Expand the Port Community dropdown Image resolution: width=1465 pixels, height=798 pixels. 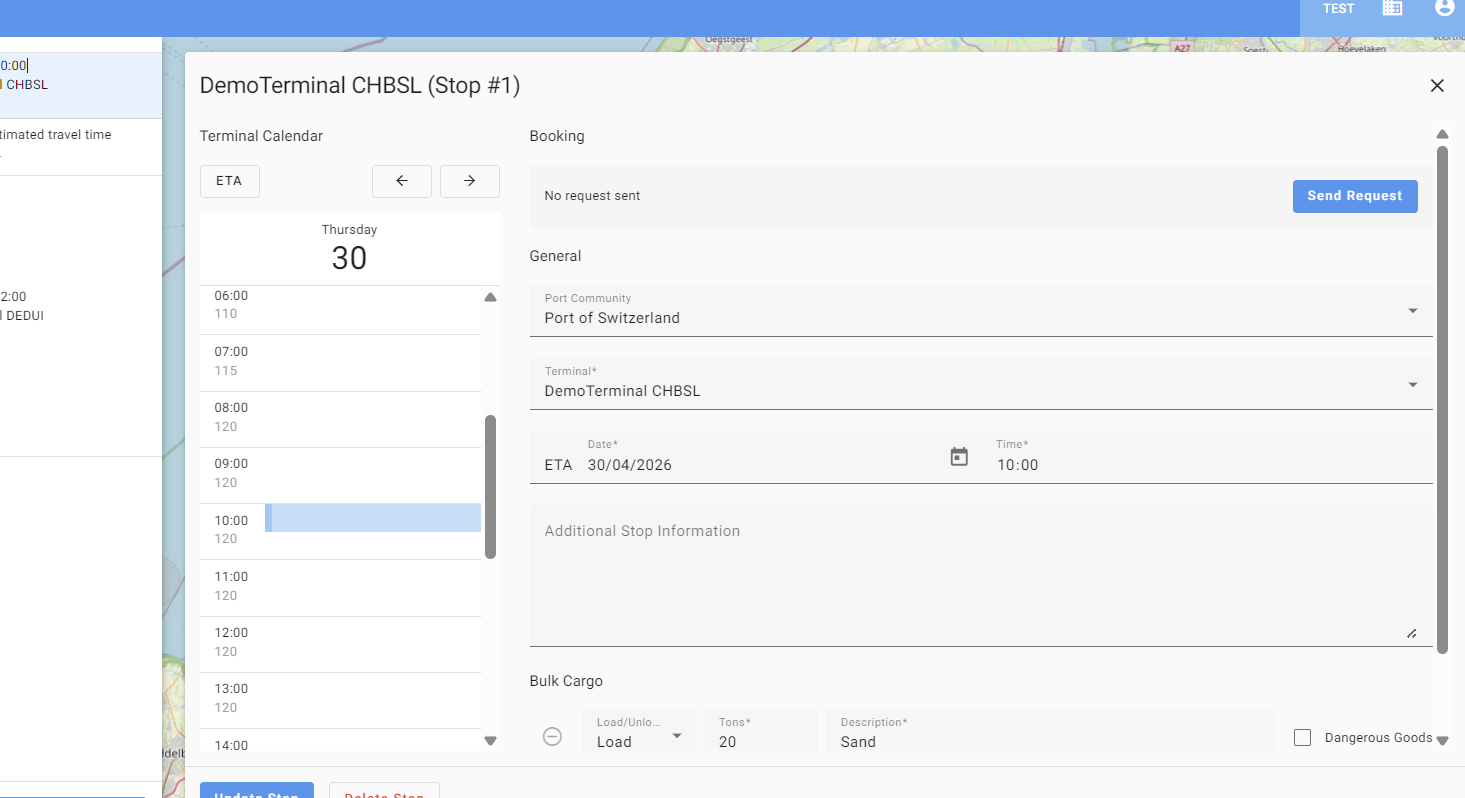(x=1412, y=311)
